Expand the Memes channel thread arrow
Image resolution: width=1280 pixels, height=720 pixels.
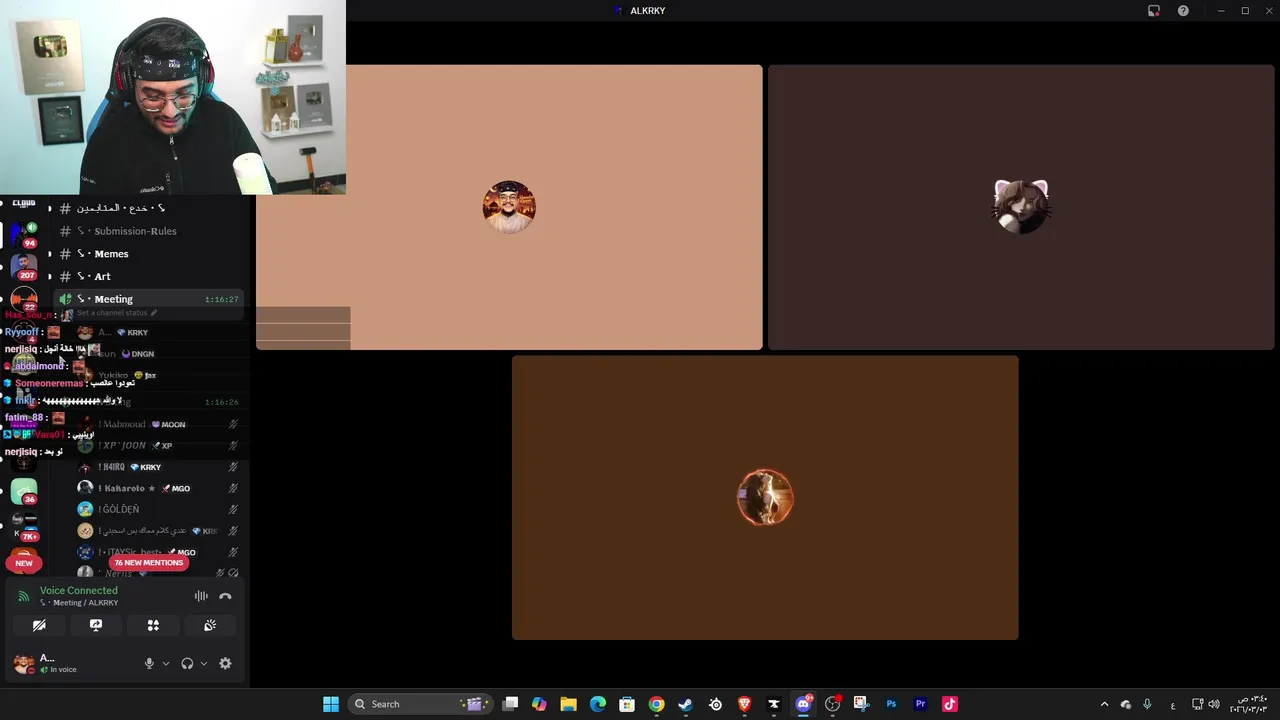tap(50, 254)
